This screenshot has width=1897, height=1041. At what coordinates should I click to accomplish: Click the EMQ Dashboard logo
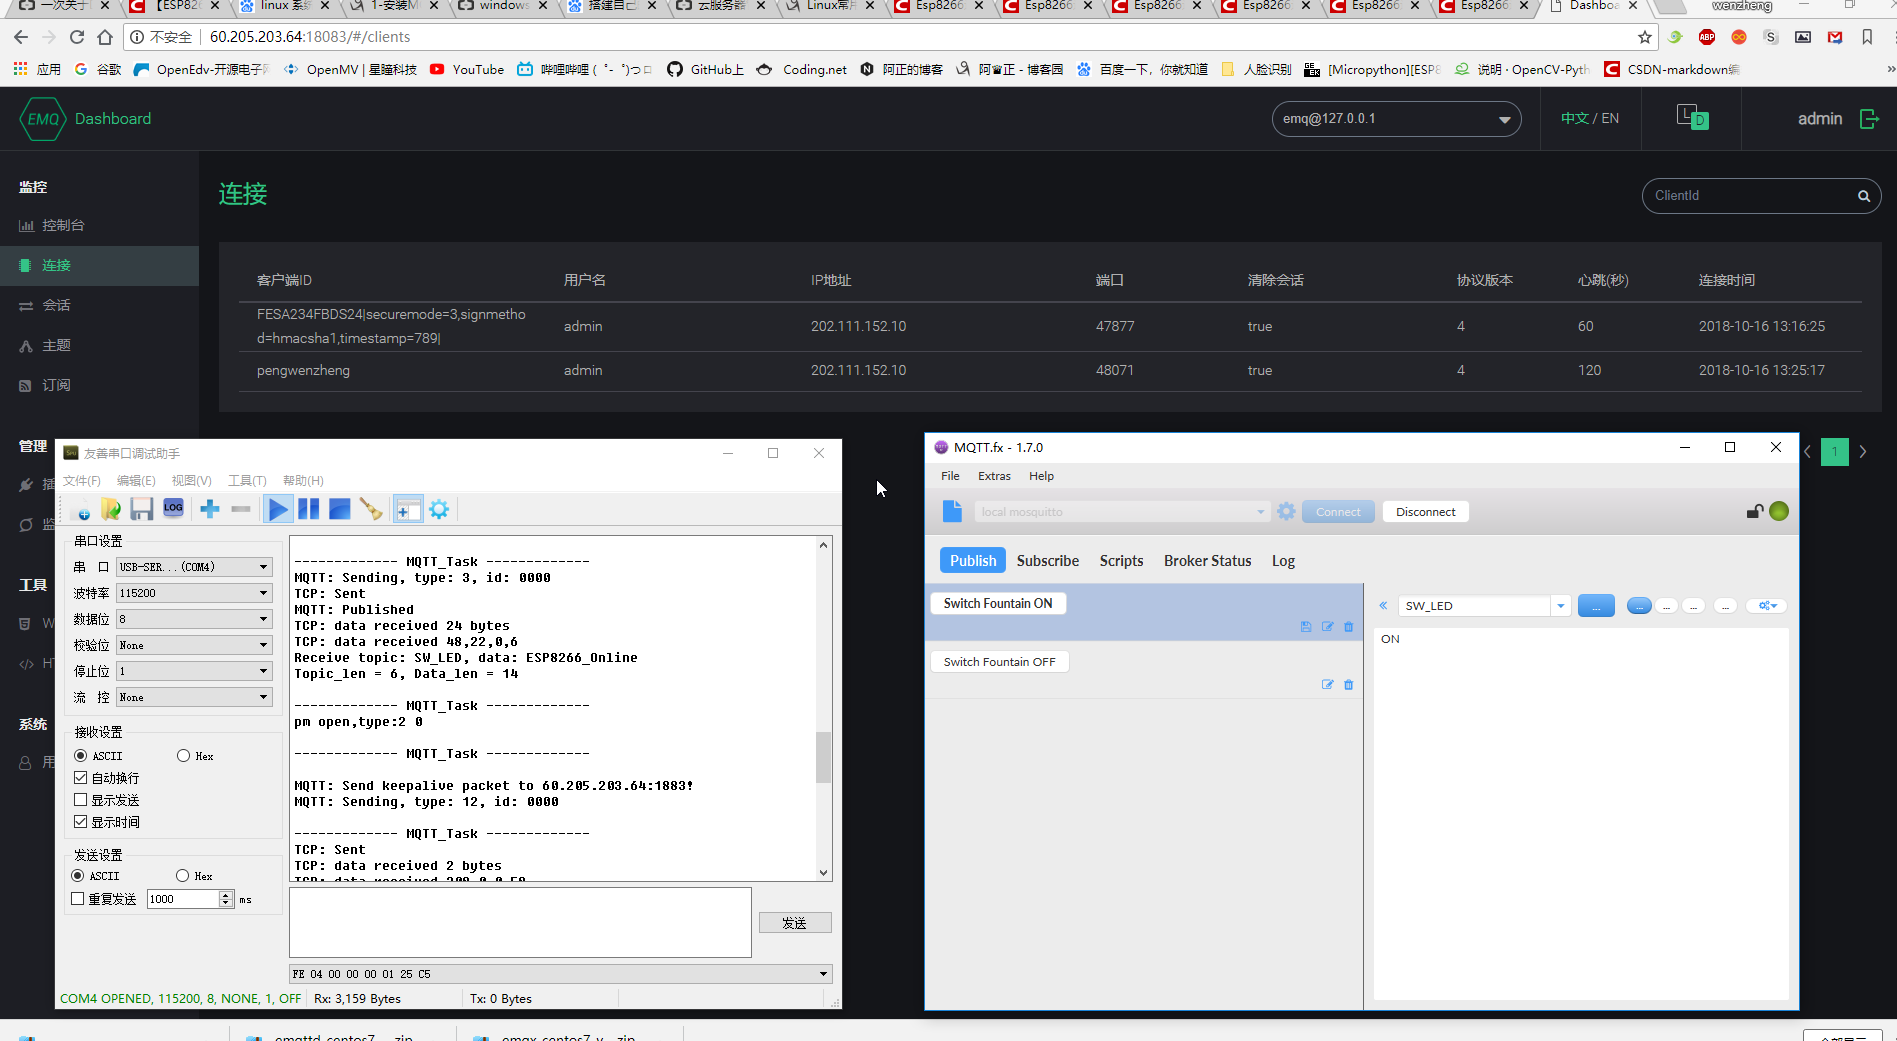click(86, 119)
